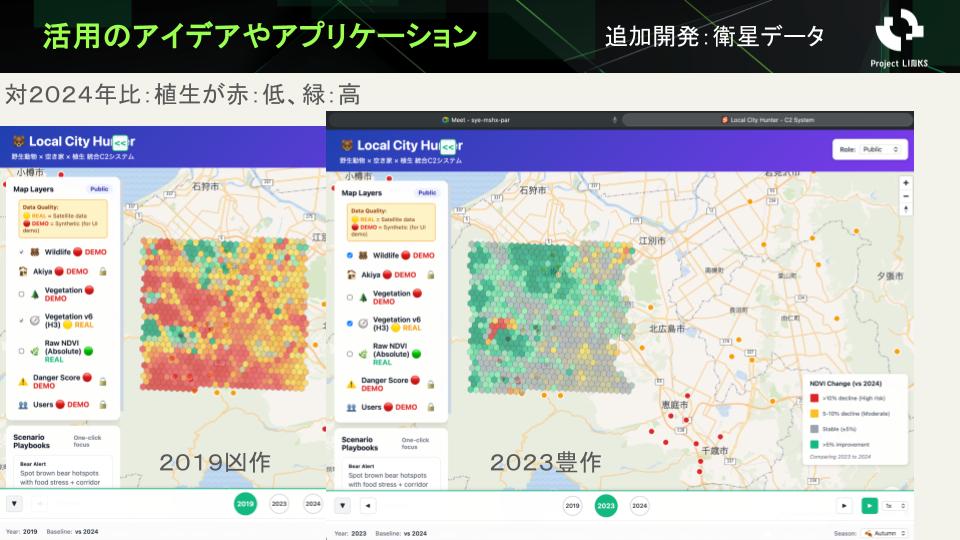Open the Bear Alert playbook in the 2019 screenshot
This screenshot has height=540, width=960.
(x=62, y=473)
